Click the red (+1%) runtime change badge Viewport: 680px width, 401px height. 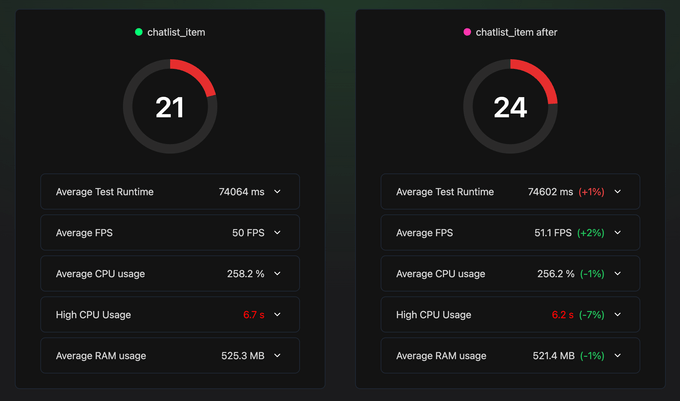point(592,191)
